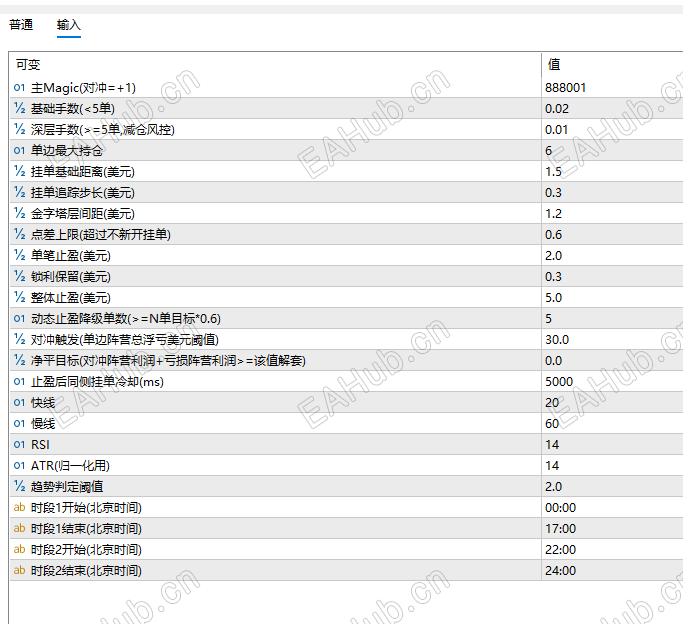Select the 金字塔层间距 value 1.2

(x=553, y=214)
